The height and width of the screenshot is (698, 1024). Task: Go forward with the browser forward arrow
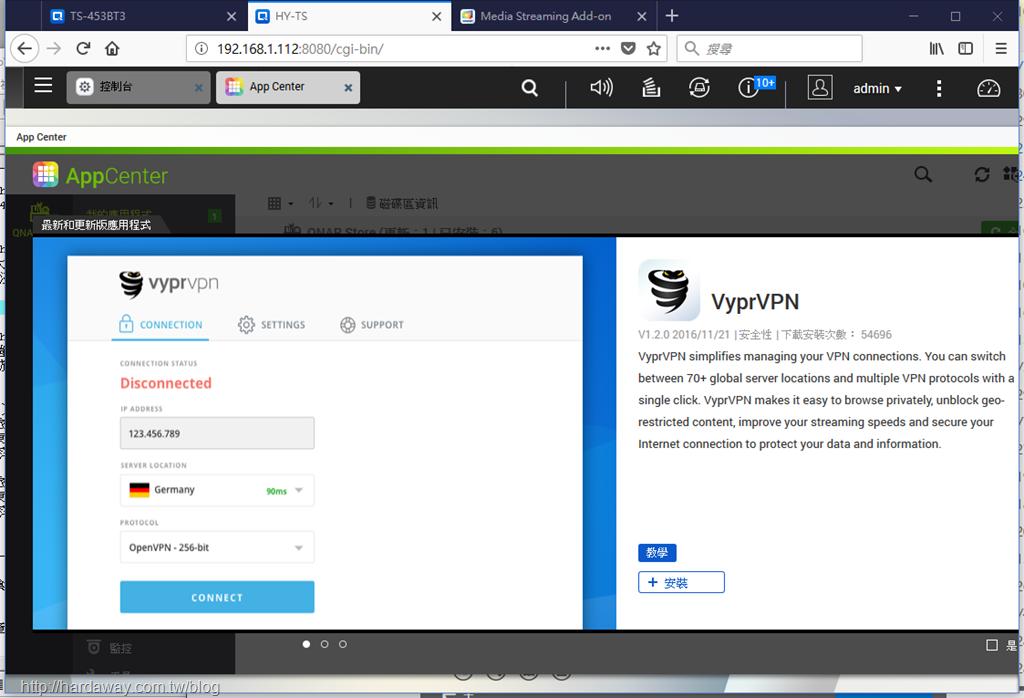[x=54, y=49]
